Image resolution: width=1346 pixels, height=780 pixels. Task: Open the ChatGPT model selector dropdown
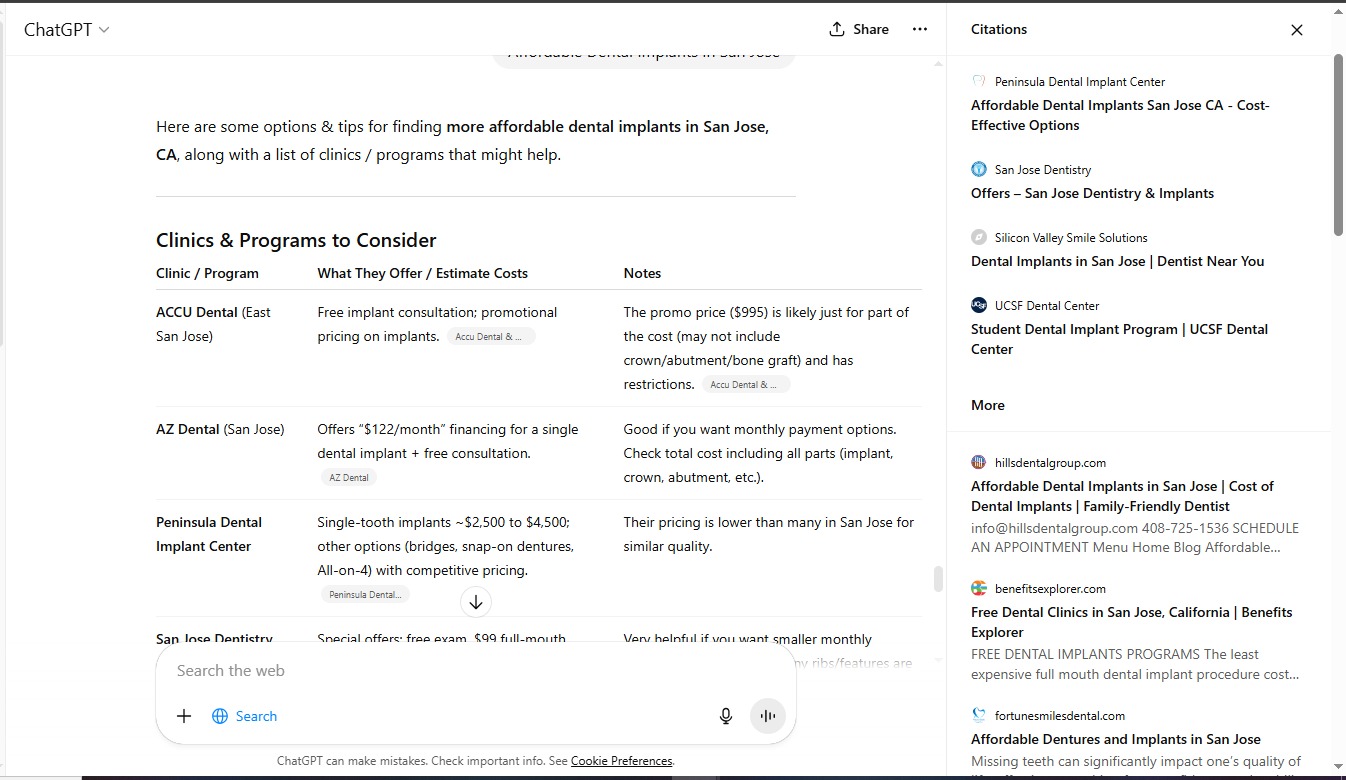click(x=66, y=30)
